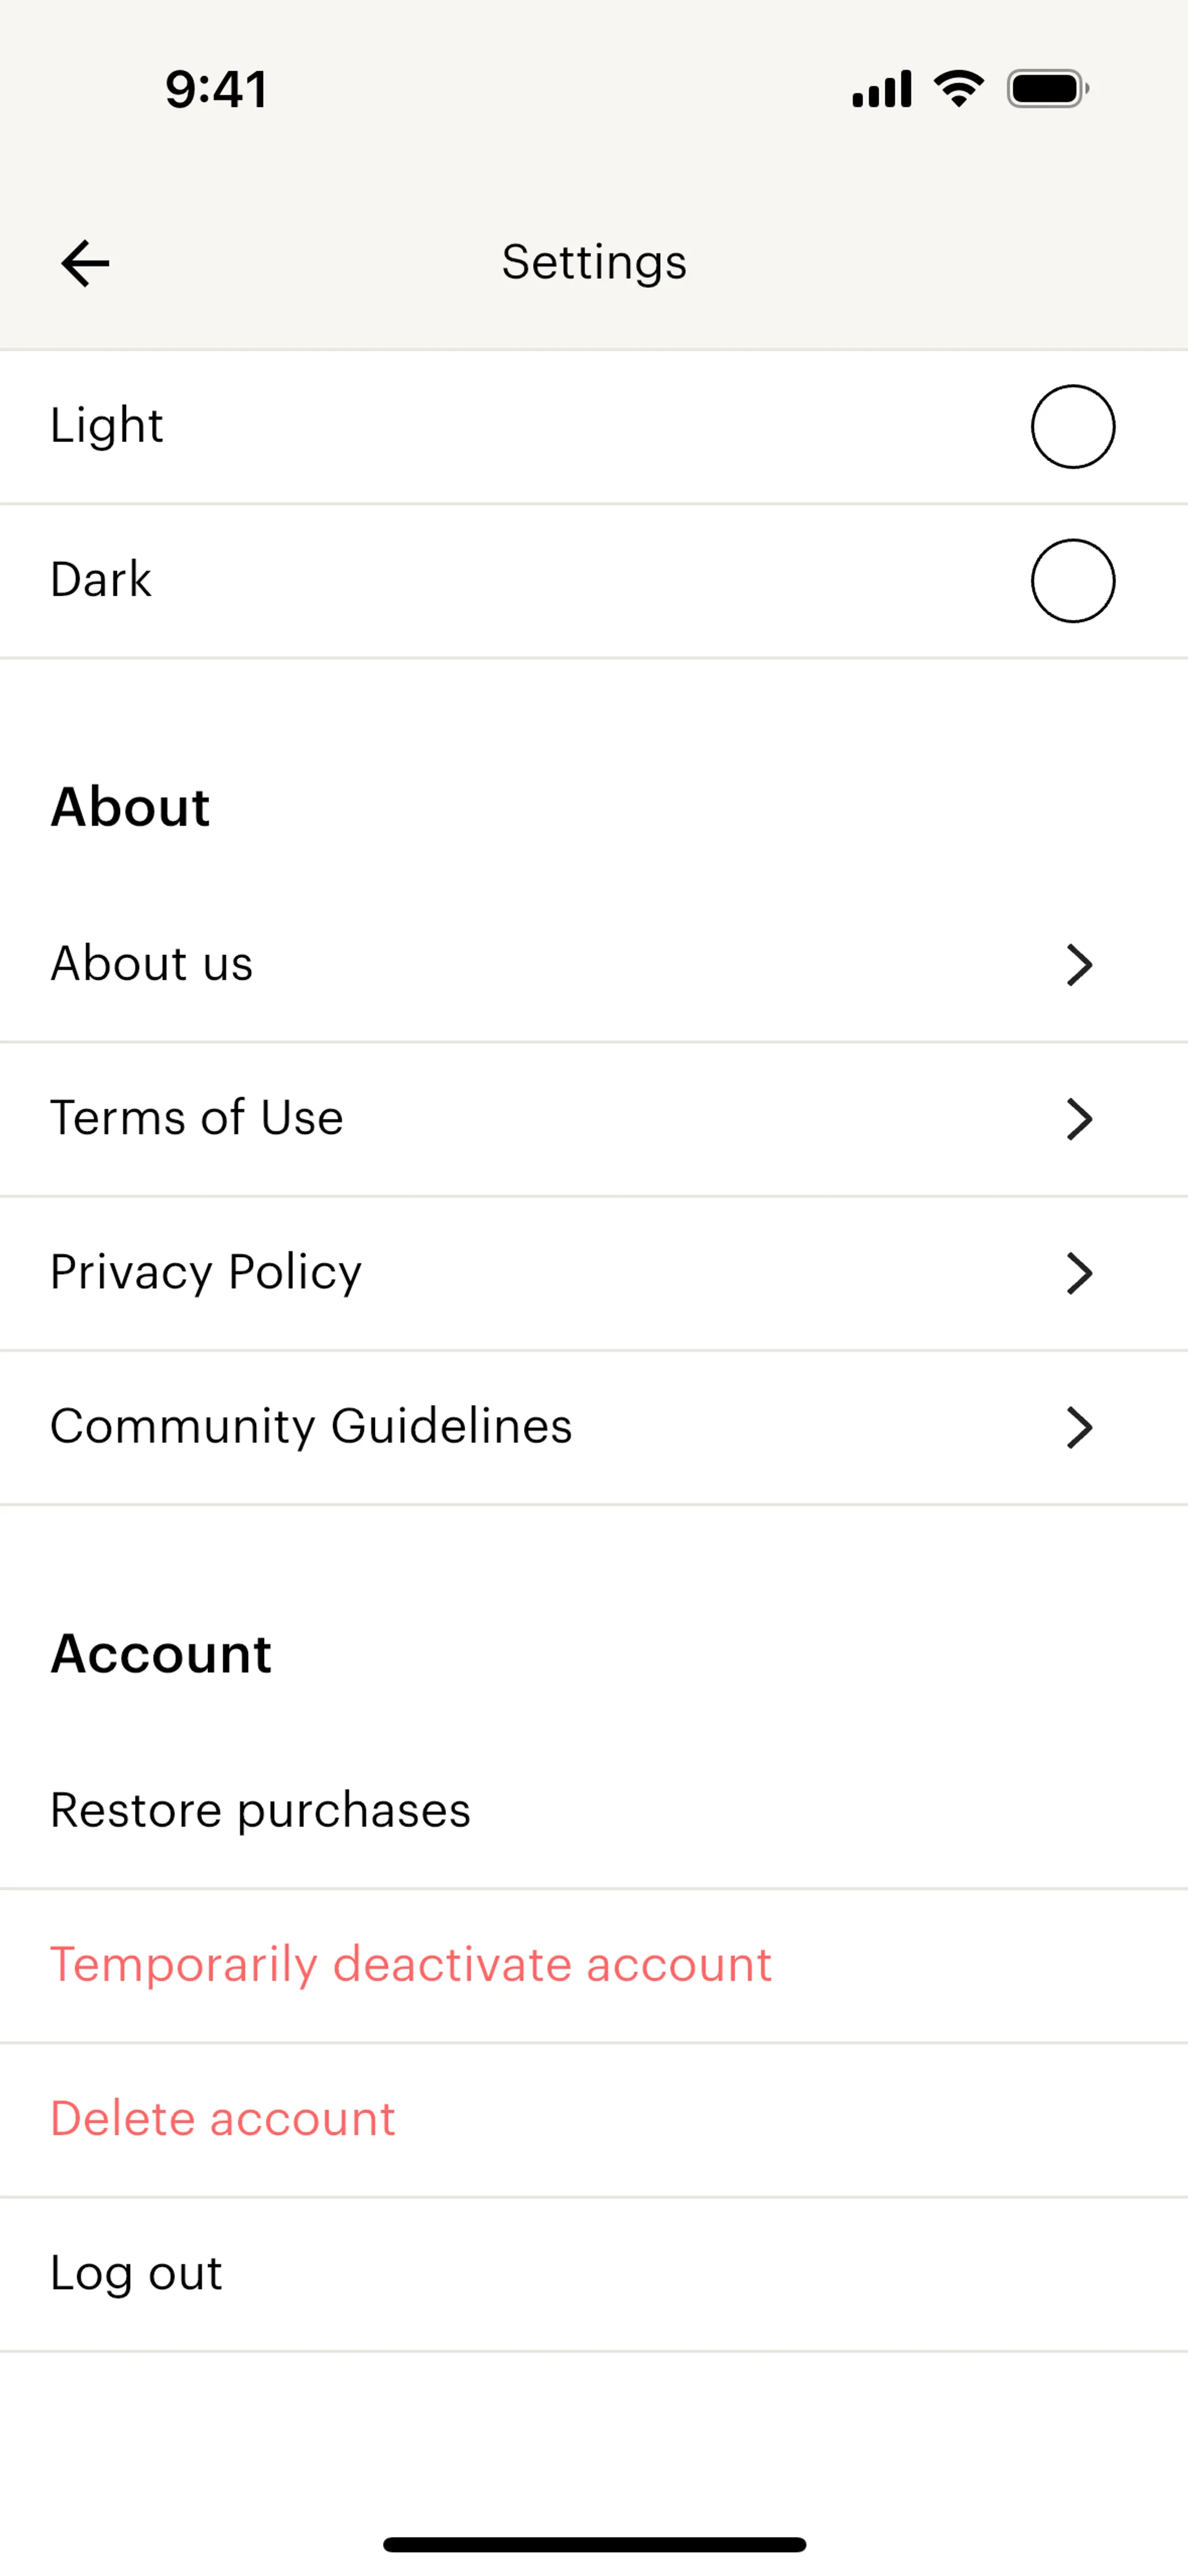
Task: Open About us via its chevron
Action: pos(1079,965)
